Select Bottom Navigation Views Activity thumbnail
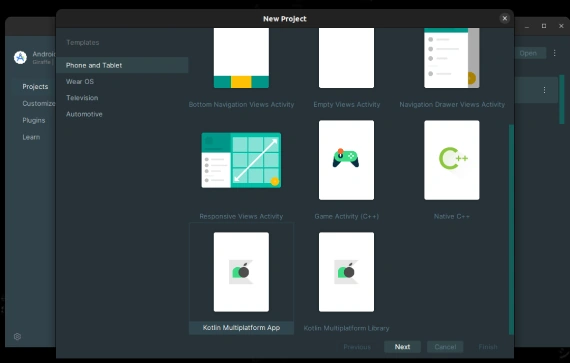This screenshot has width=570, height=363. pos(241,58)
